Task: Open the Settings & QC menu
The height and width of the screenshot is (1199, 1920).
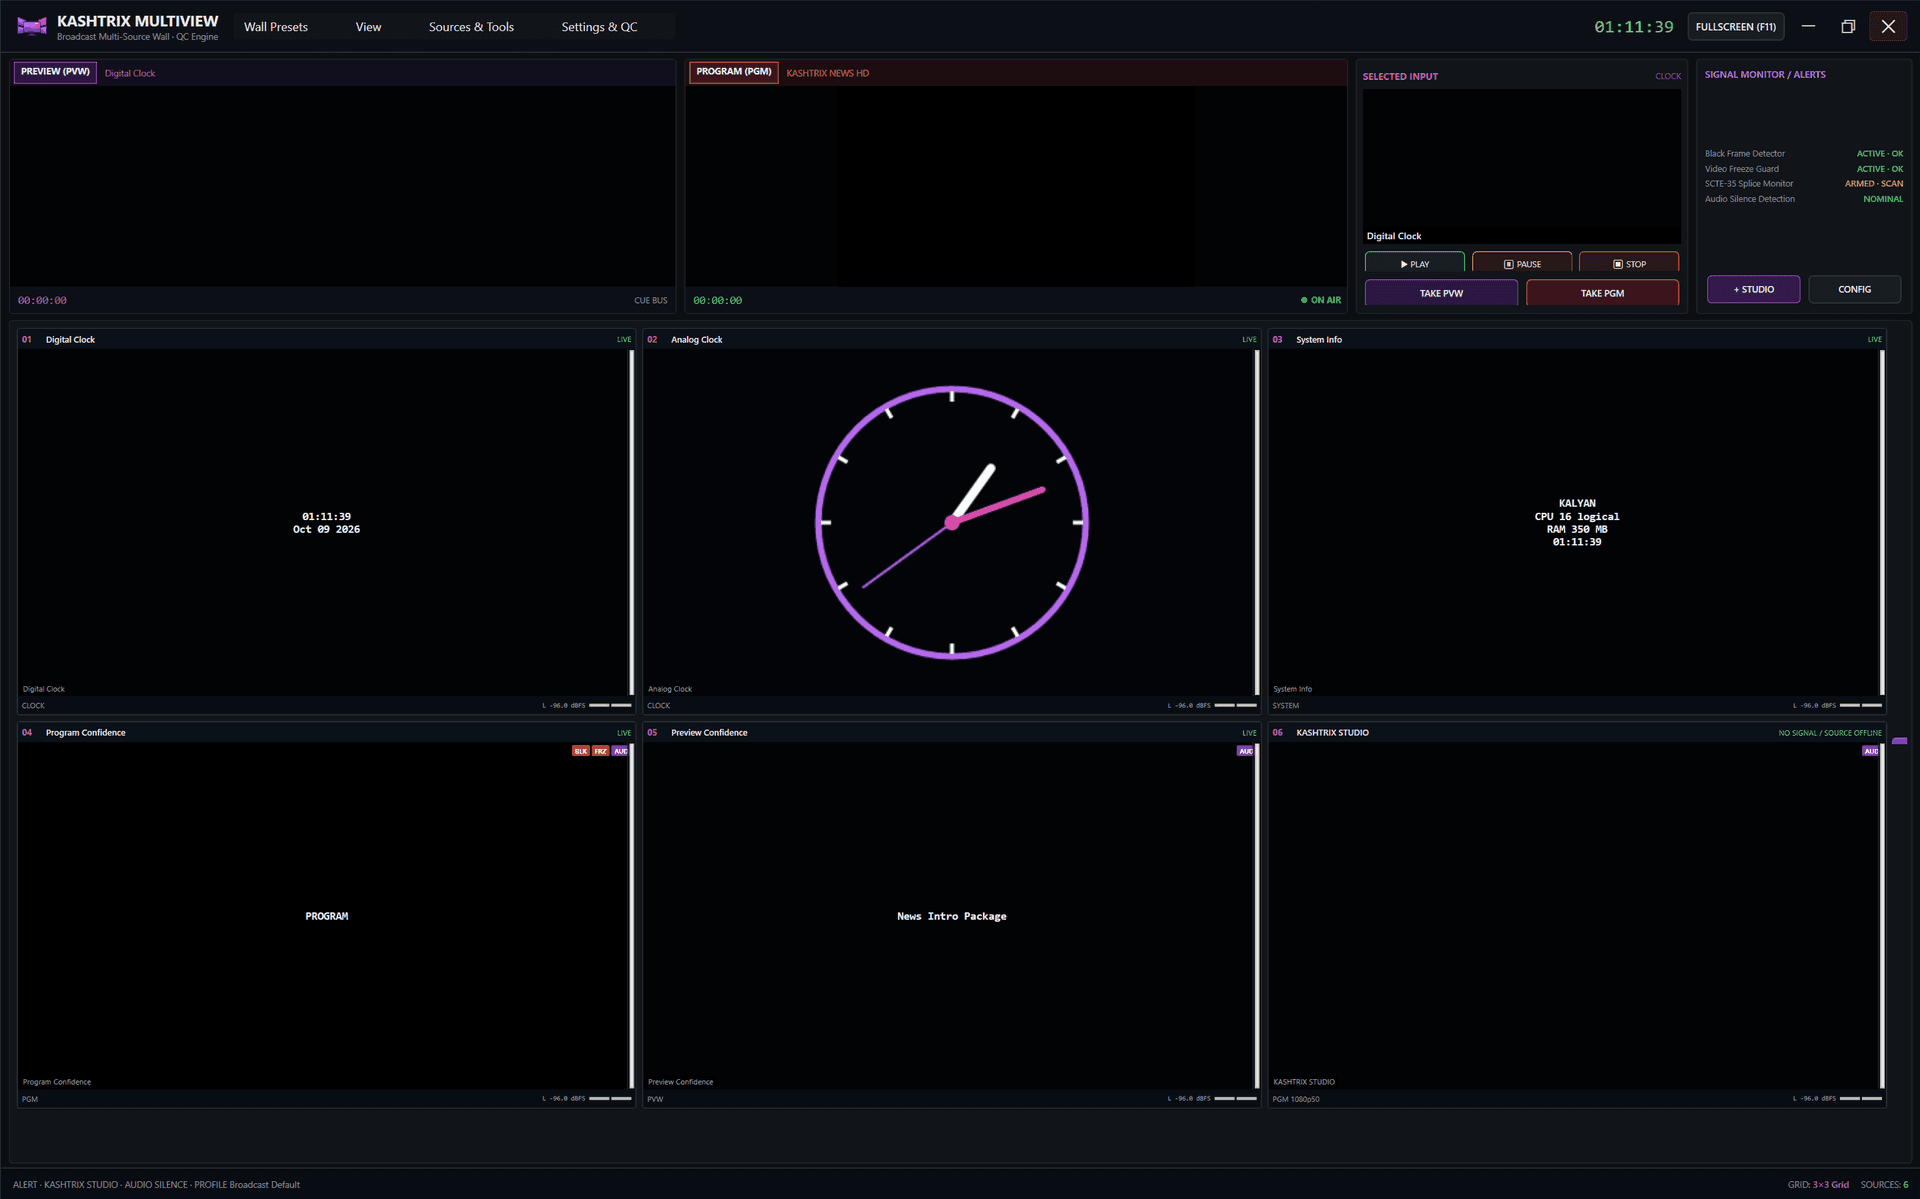Action: pyautogui.click(x=599, y=27)
